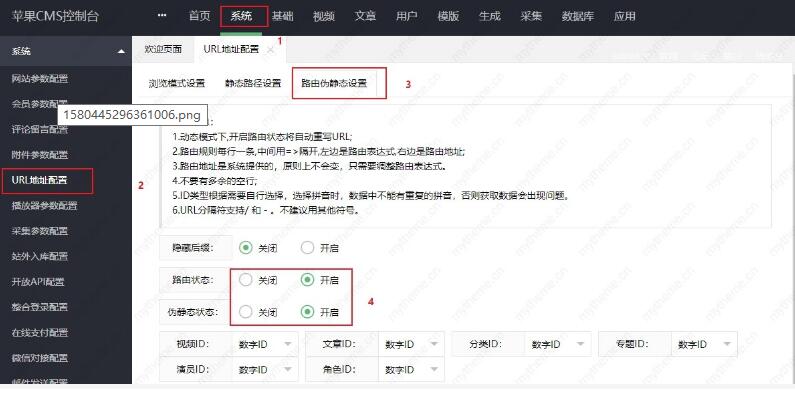
Task: Collapse the 系统 sidebar section arrow
Action: 121,51
